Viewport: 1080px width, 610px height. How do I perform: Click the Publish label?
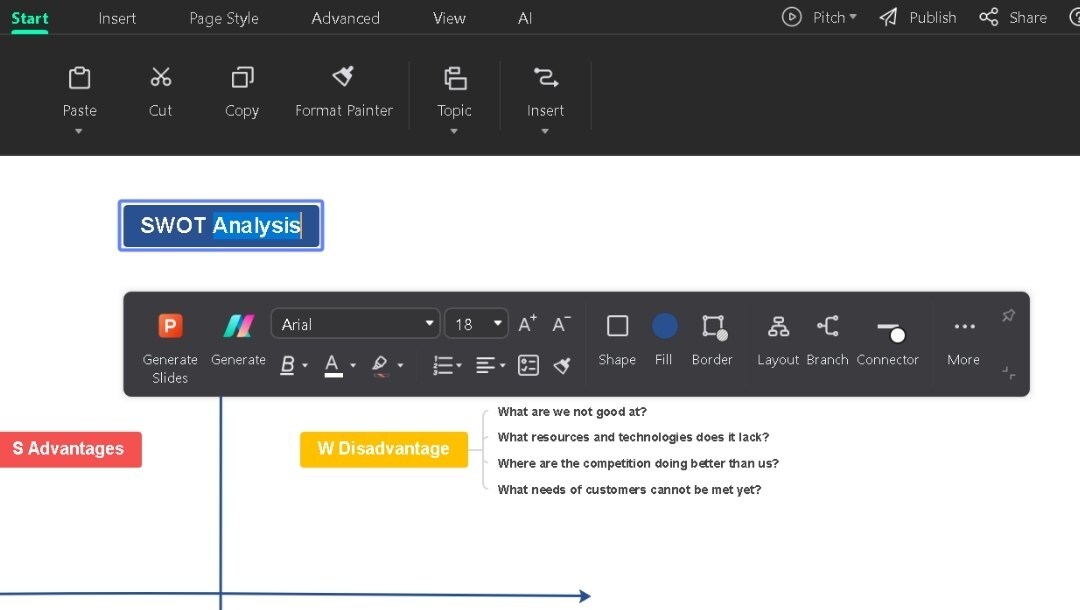[x=933, y=17]
